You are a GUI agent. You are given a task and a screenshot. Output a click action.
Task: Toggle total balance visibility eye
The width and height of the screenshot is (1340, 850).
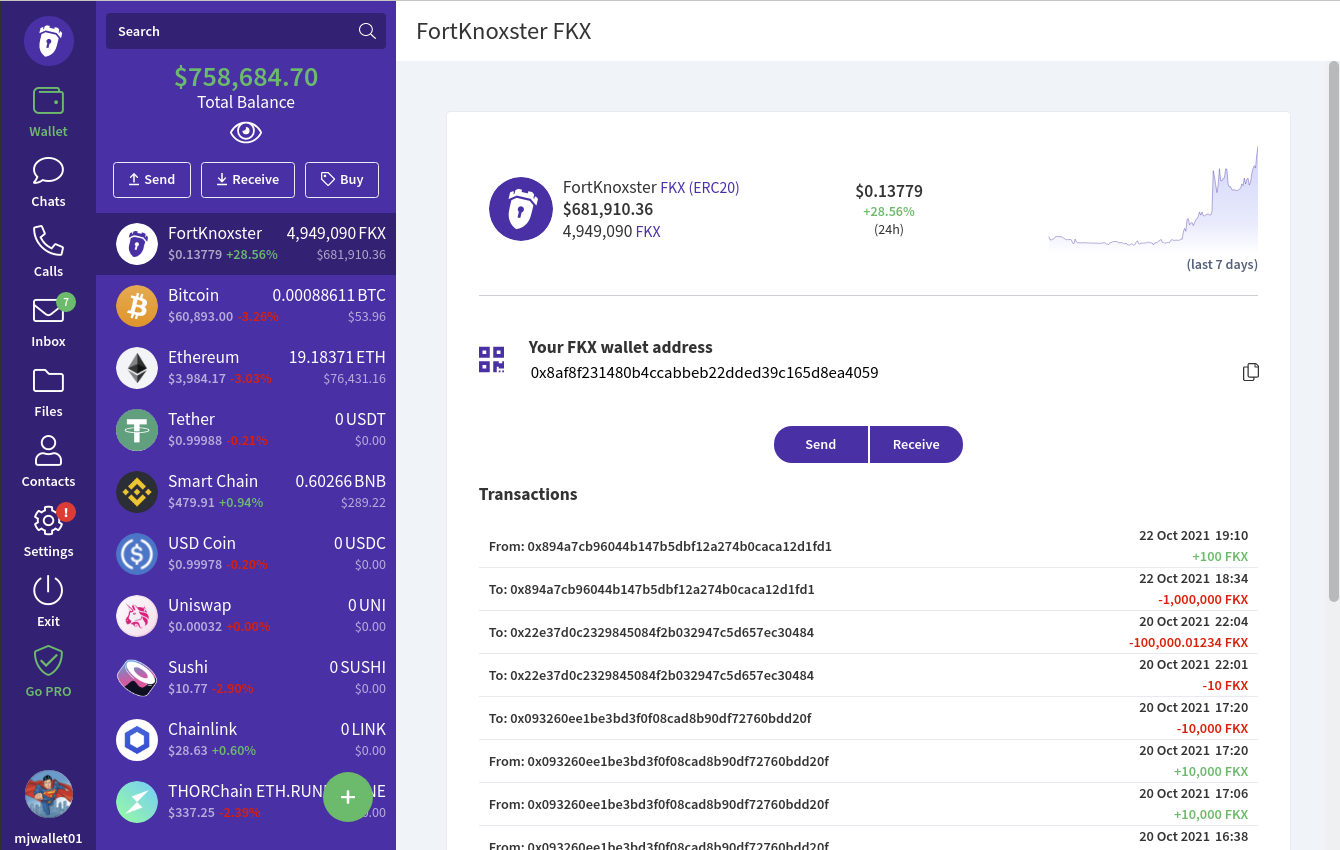(246, 132)
